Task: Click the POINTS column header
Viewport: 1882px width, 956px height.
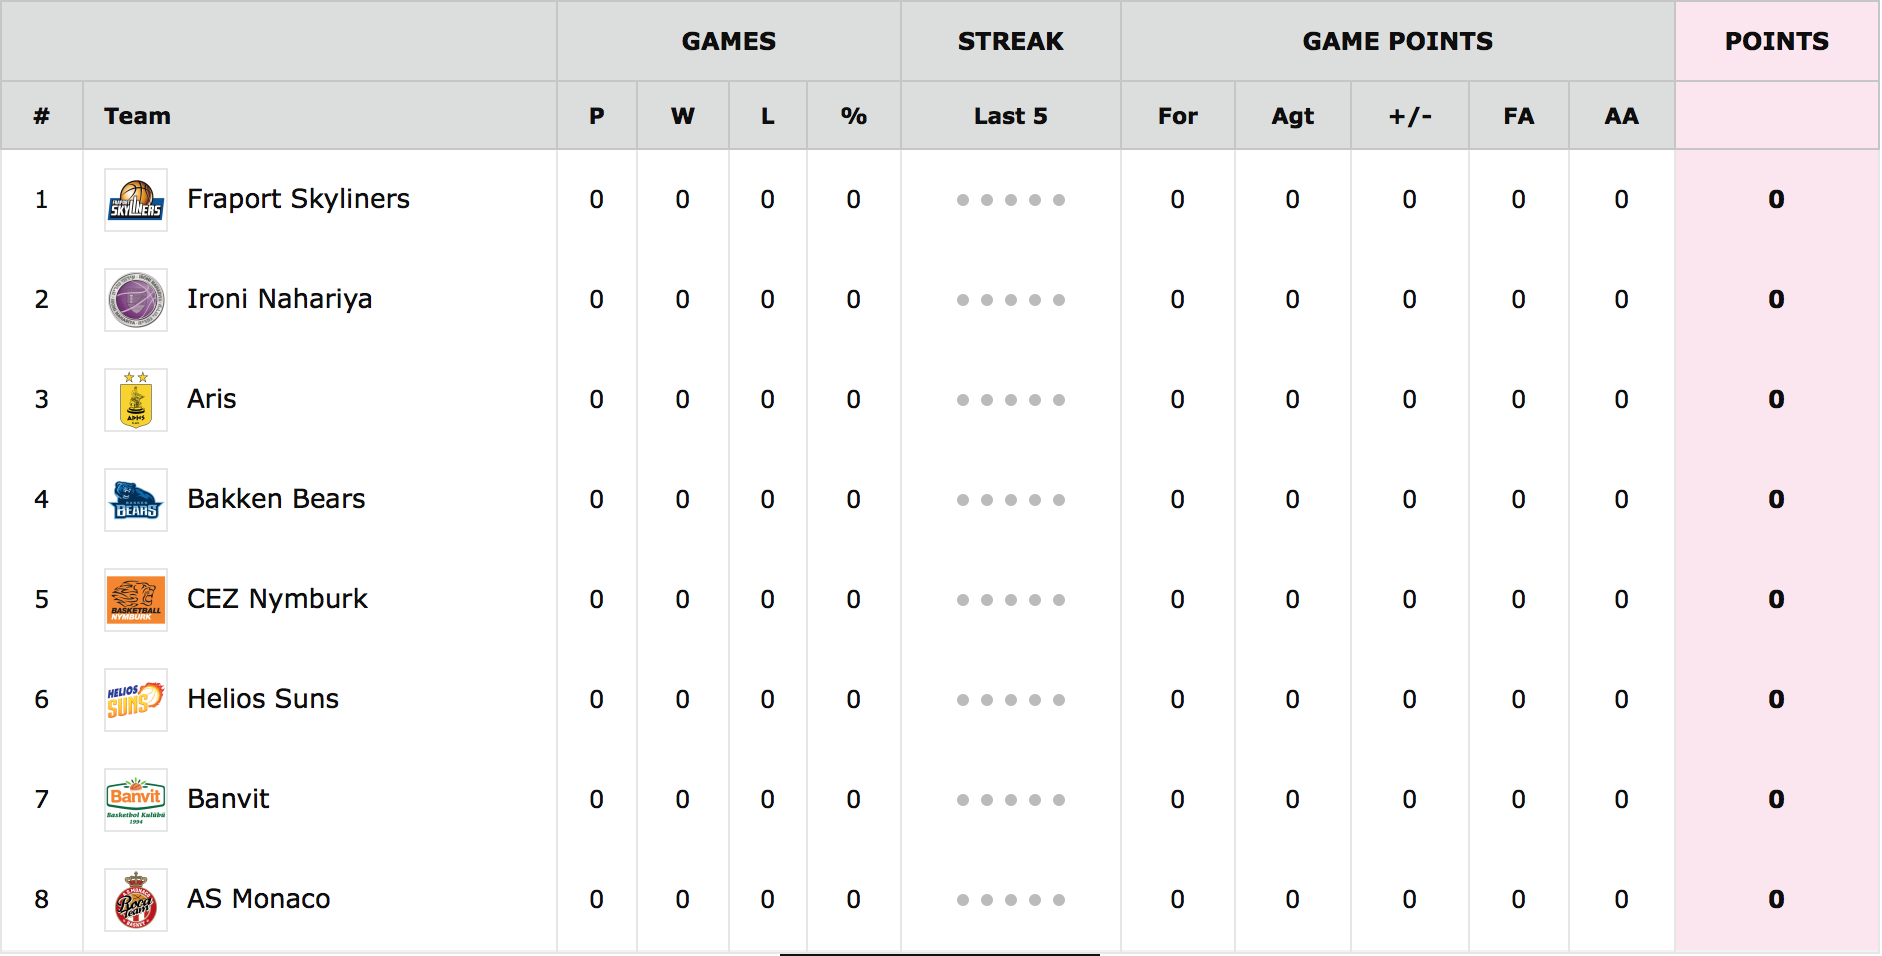Action: 1777,41
